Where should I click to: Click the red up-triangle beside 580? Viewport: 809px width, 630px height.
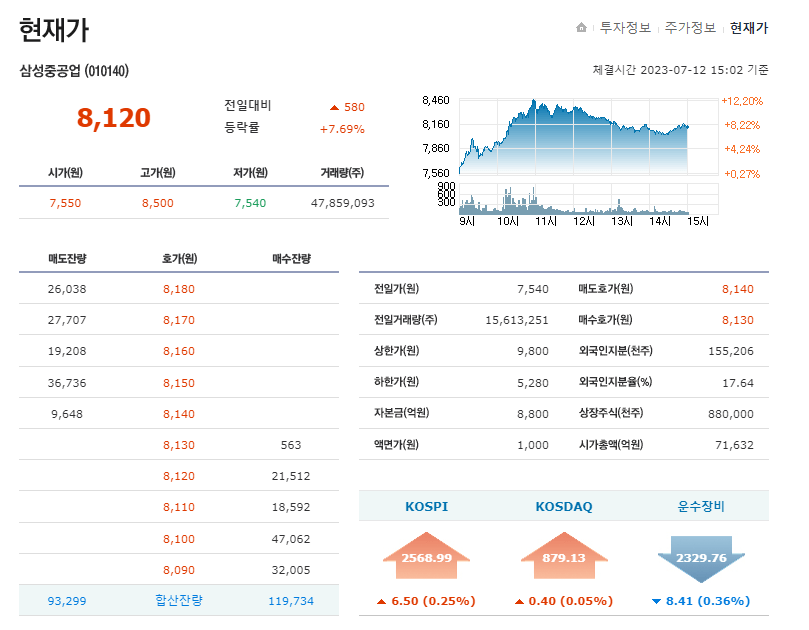coord(334,107)
